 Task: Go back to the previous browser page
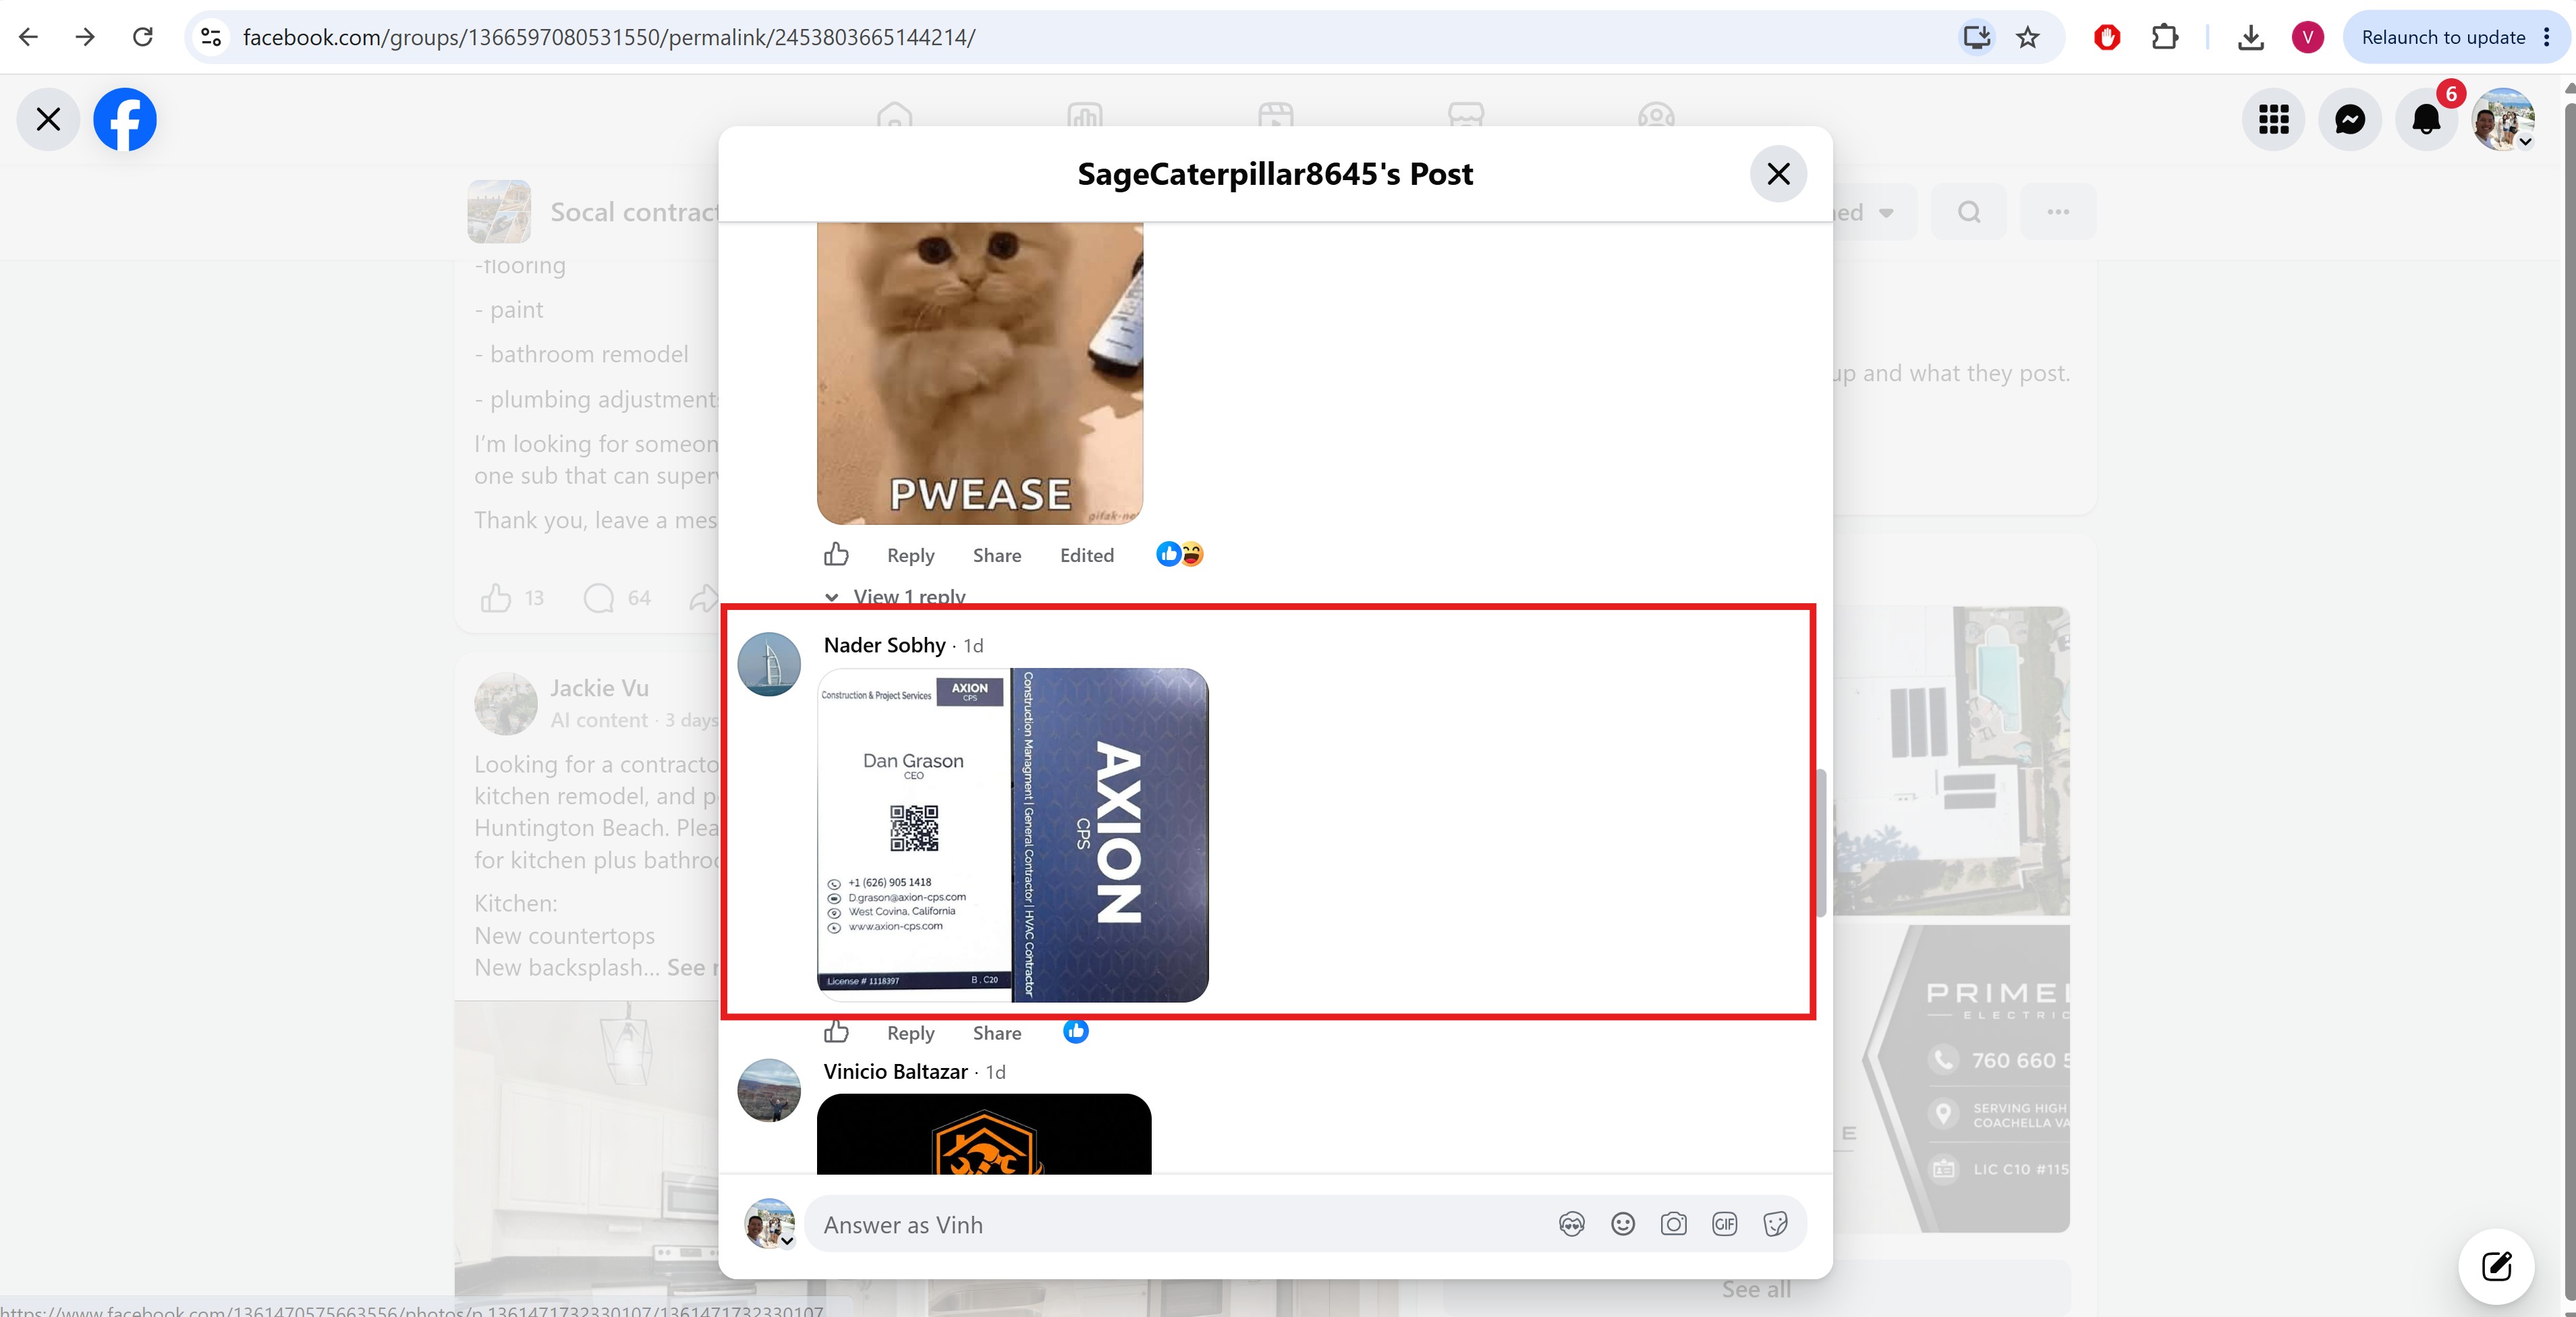coord(28,37)
